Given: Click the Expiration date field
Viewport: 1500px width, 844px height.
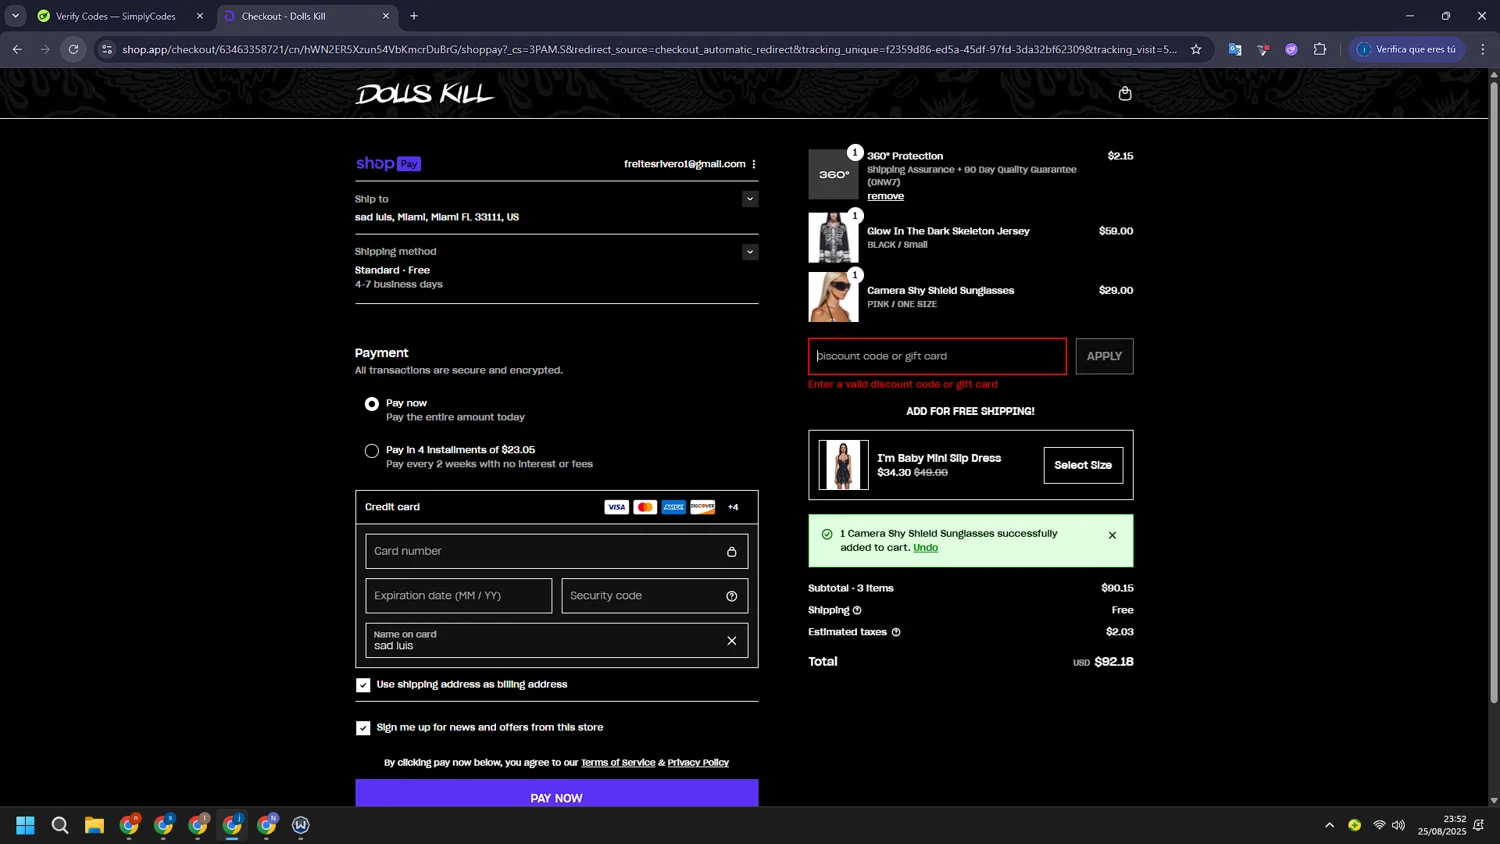Looking at the screenshot, I should tap(458, 596).
